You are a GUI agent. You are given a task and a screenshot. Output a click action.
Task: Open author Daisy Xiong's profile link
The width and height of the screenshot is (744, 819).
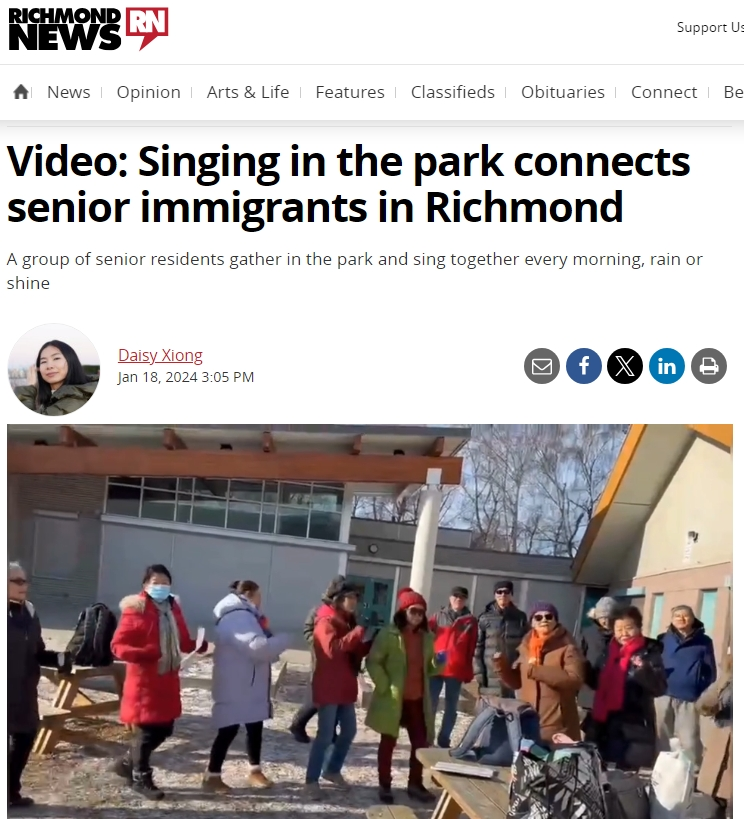click(160, 355)
